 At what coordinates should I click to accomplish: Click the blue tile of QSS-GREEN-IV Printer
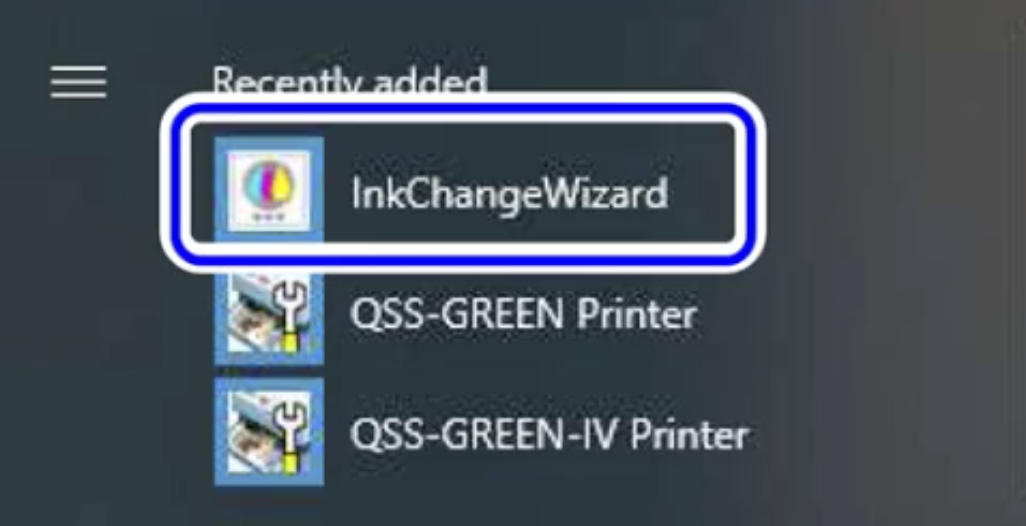pos(269,432)
